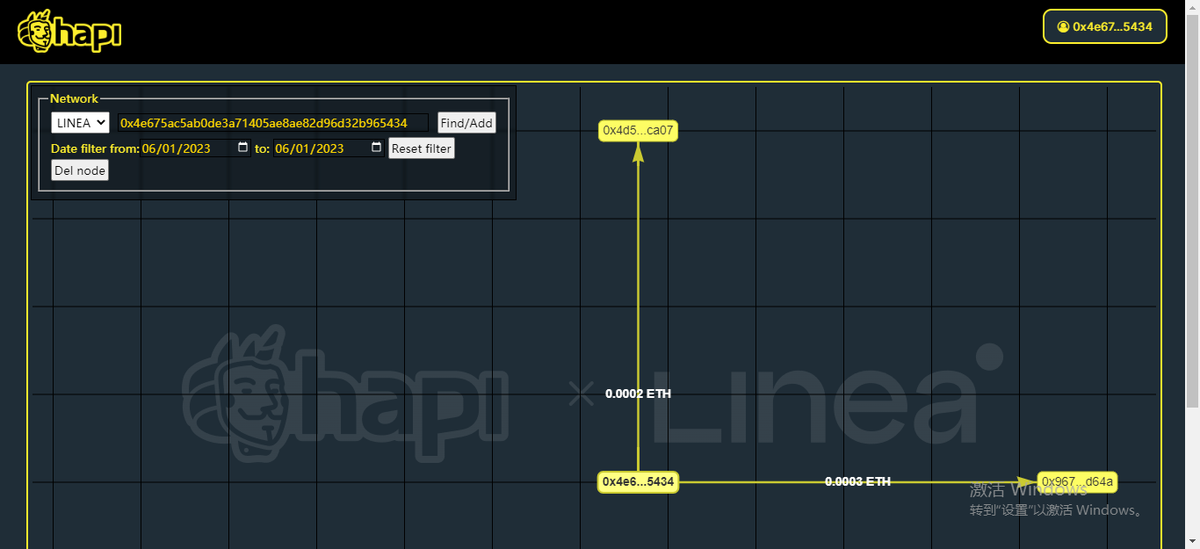Select the 0x4d5...ca07 node
Screen dimensions: 1200x549
639,130
